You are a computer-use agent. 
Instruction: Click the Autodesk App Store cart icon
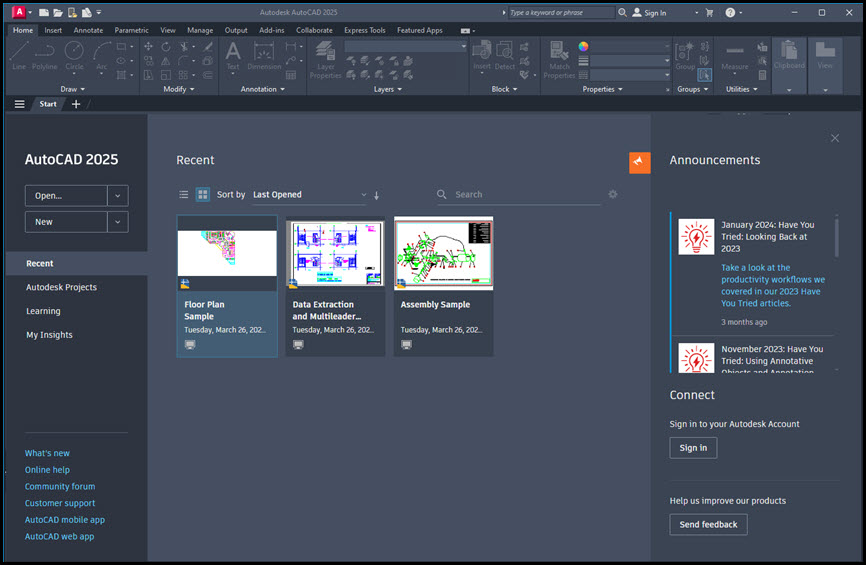(x=710, y=13)
